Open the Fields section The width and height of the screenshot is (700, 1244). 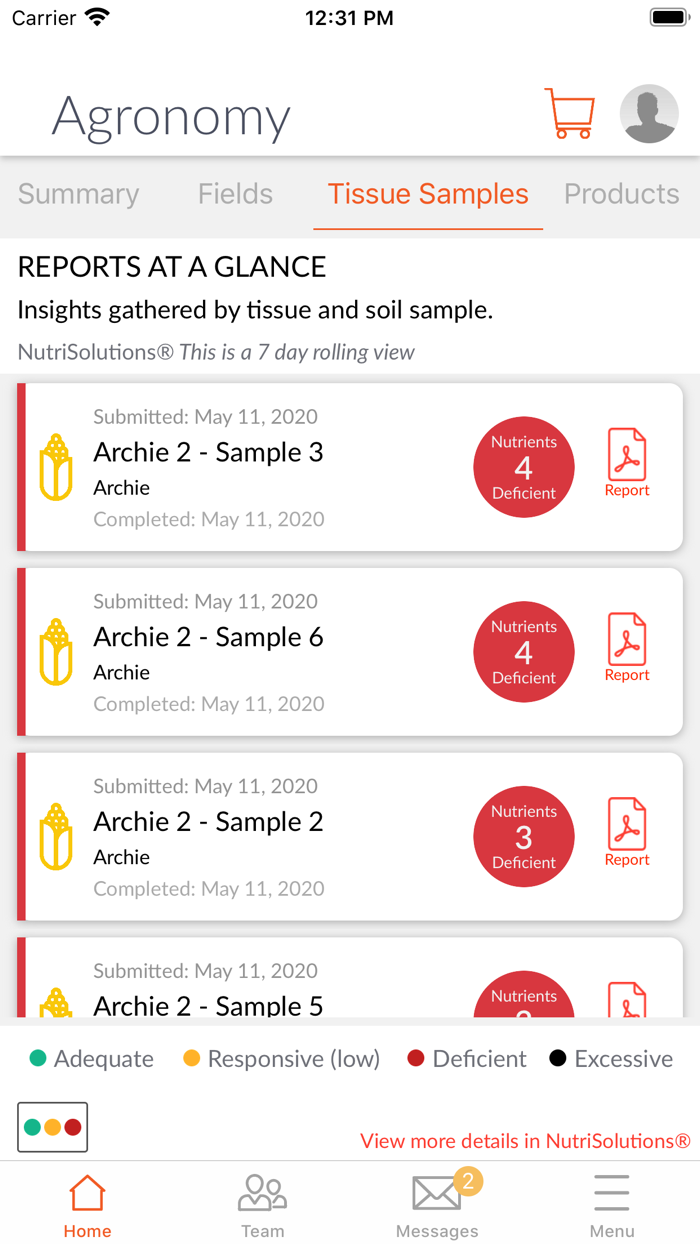tap(235, 194)
